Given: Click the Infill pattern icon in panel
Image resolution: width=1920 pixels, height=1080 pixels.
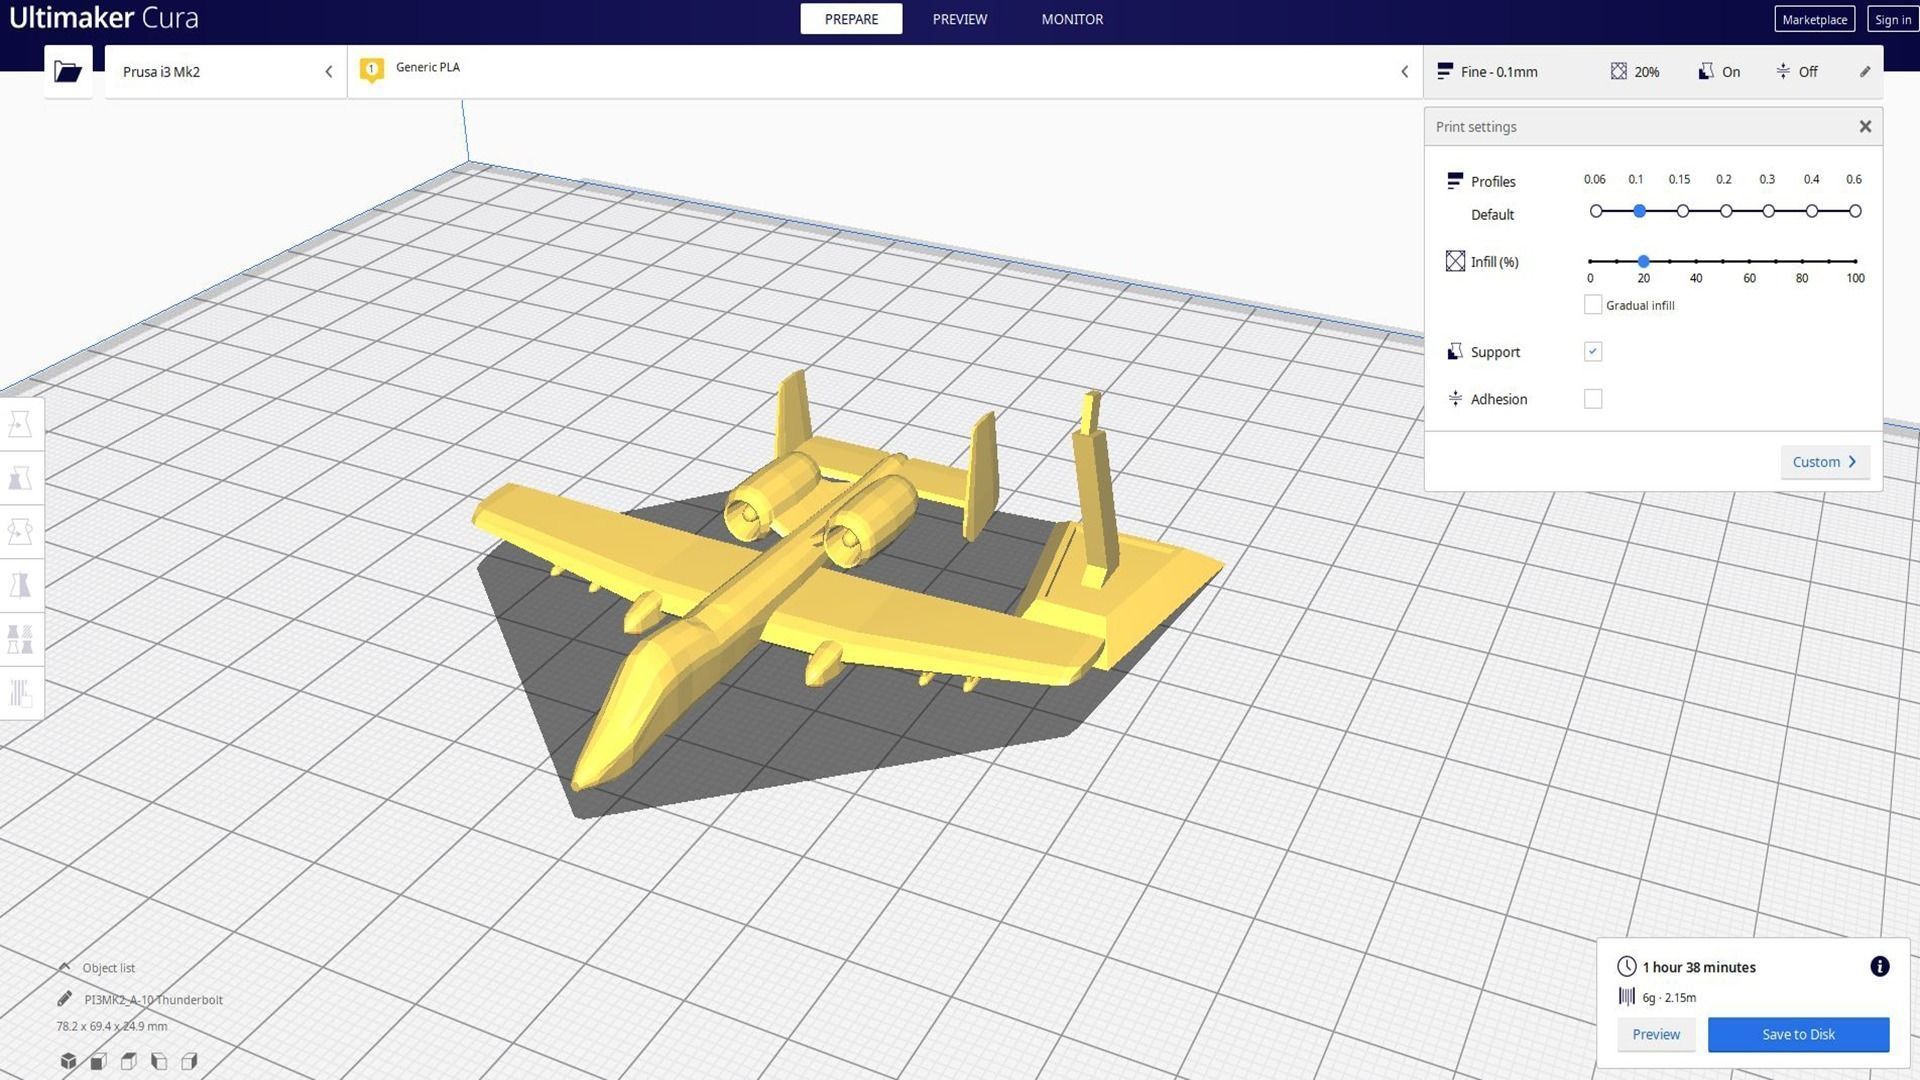Looking at the screenshot, I should [x=1455, y=261].
